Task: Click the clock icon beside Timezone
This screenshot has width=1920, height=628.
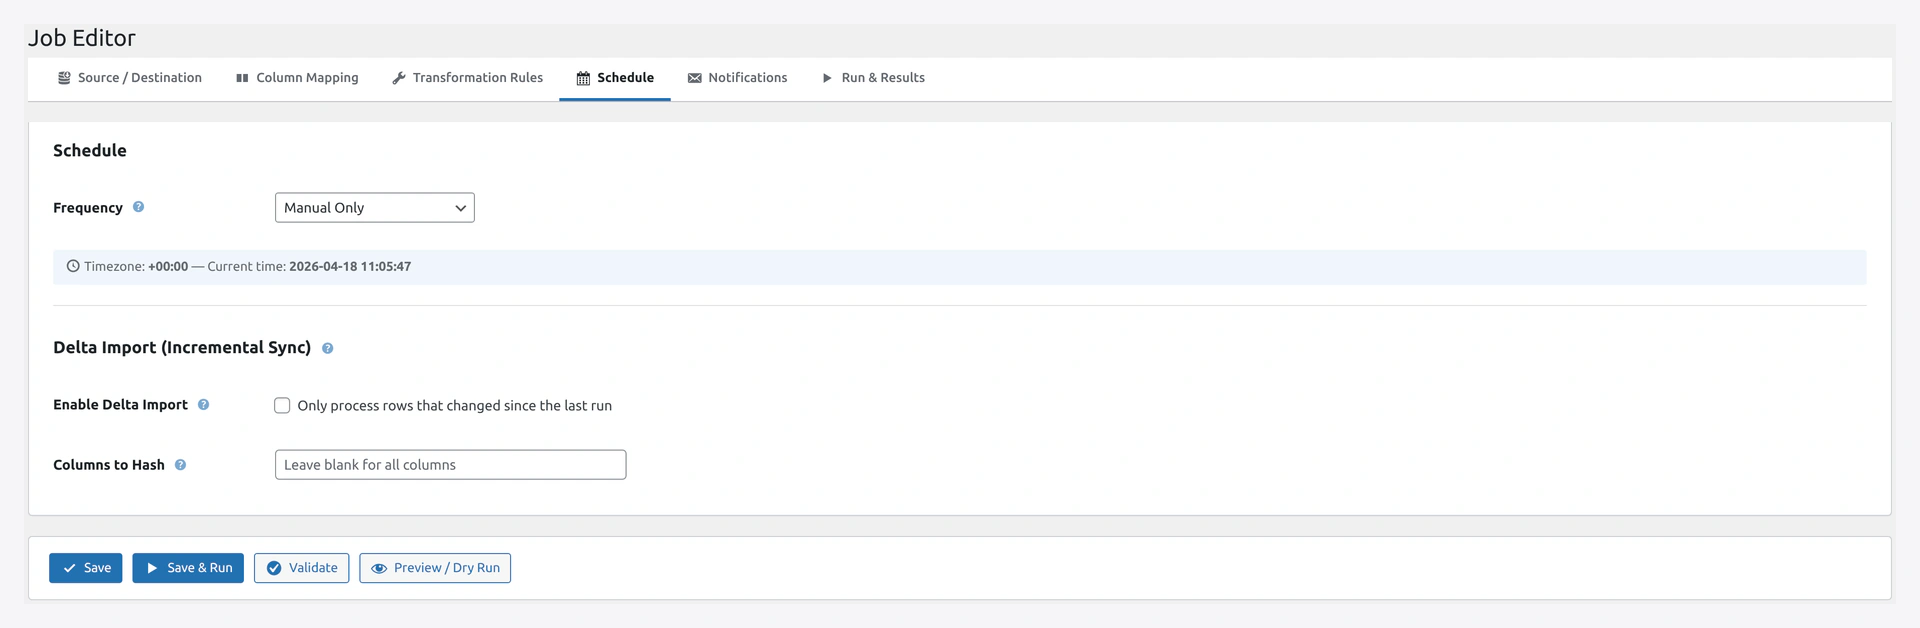Action: [x=73, y=266]
